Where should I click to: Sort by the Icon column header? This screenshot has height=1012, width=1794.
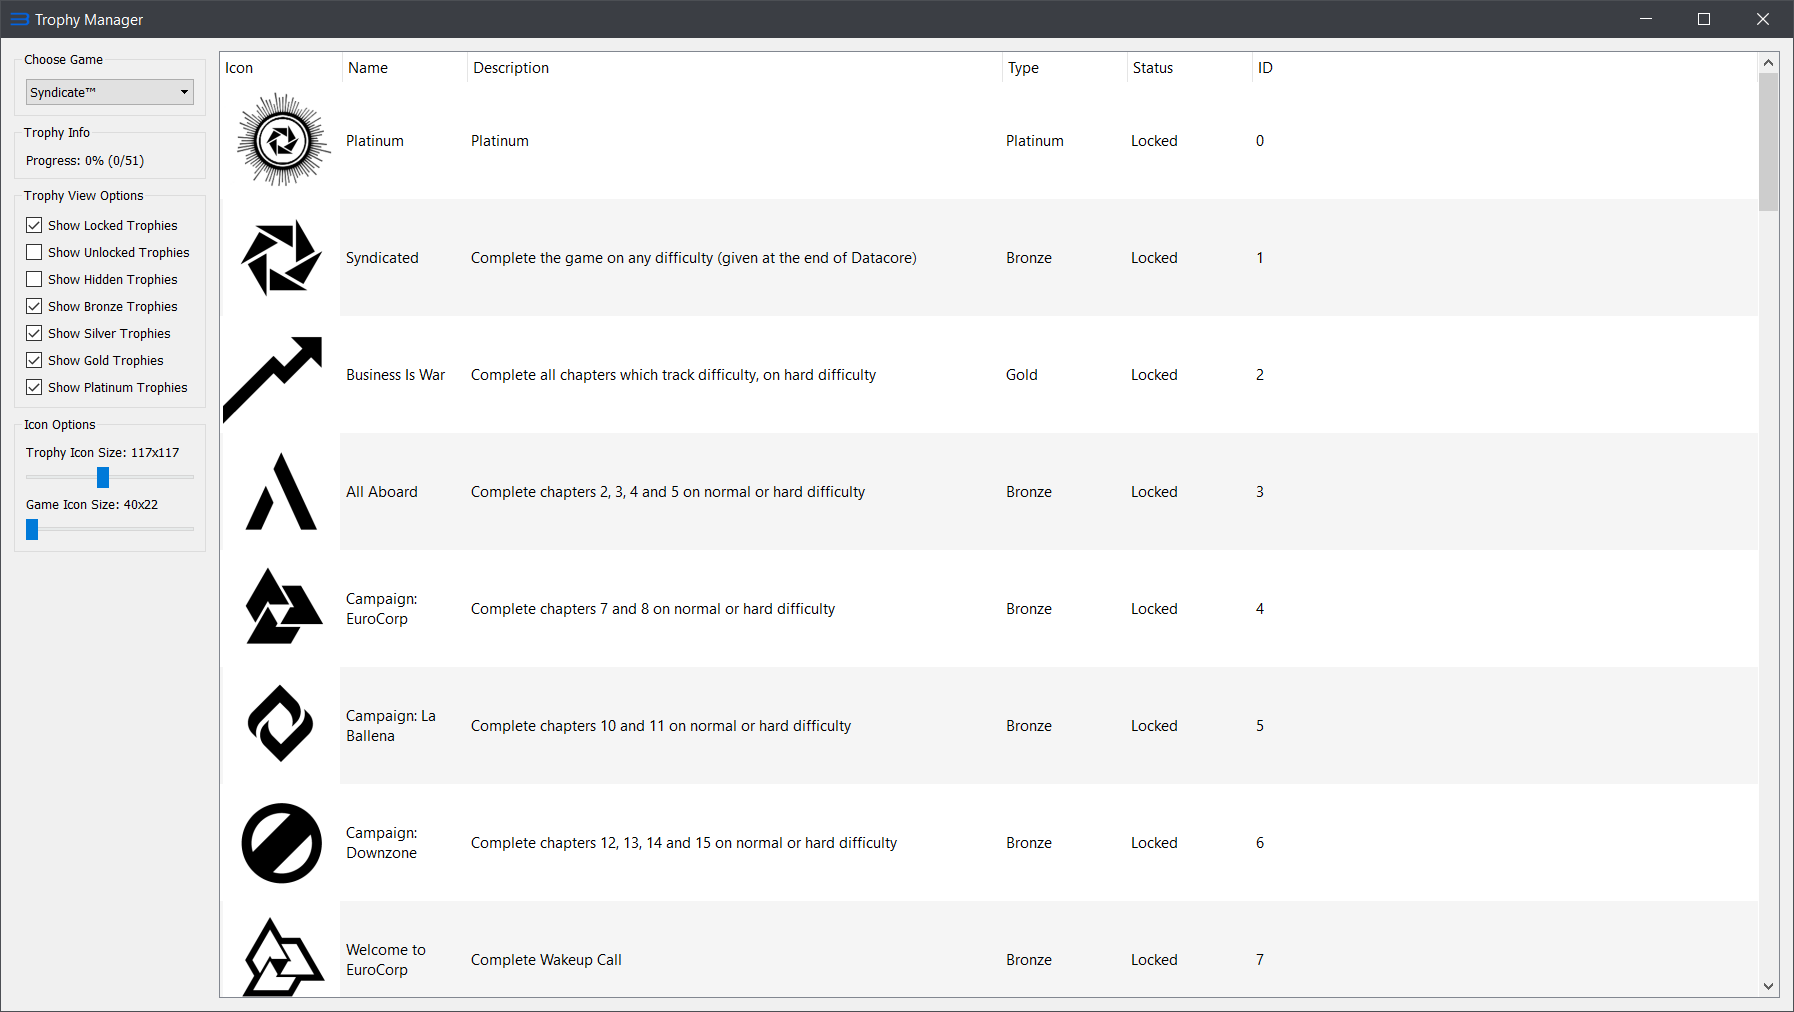281,68
